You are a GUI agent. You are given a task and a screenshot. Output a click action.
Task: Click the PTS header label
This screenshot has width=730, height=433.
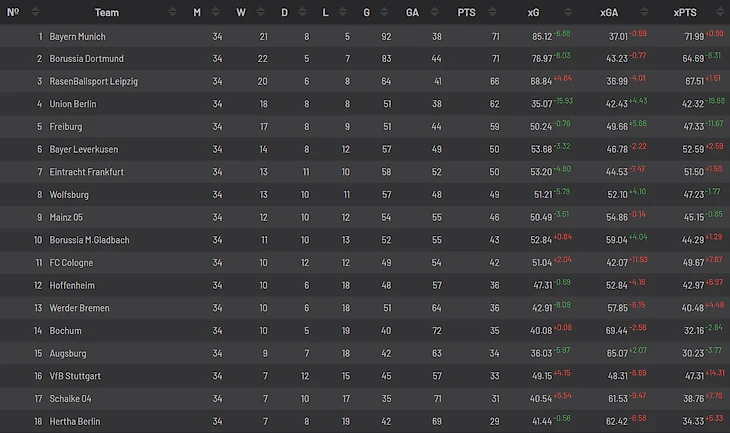point(466,13)
